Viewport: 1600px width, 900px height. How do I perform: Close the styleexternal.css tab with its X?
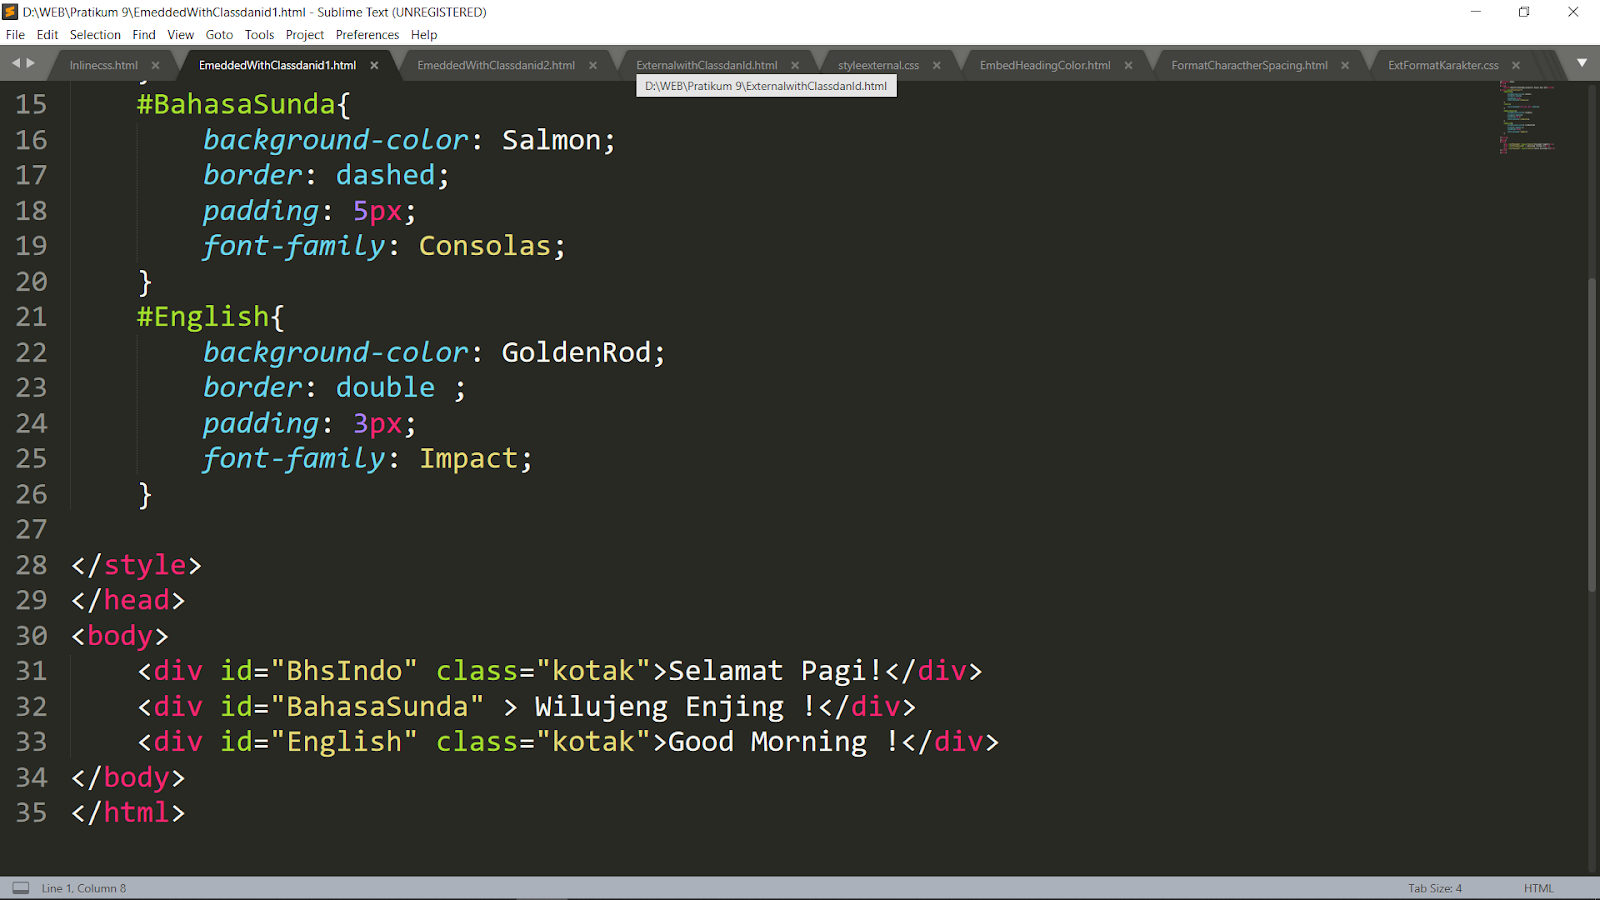936,64
